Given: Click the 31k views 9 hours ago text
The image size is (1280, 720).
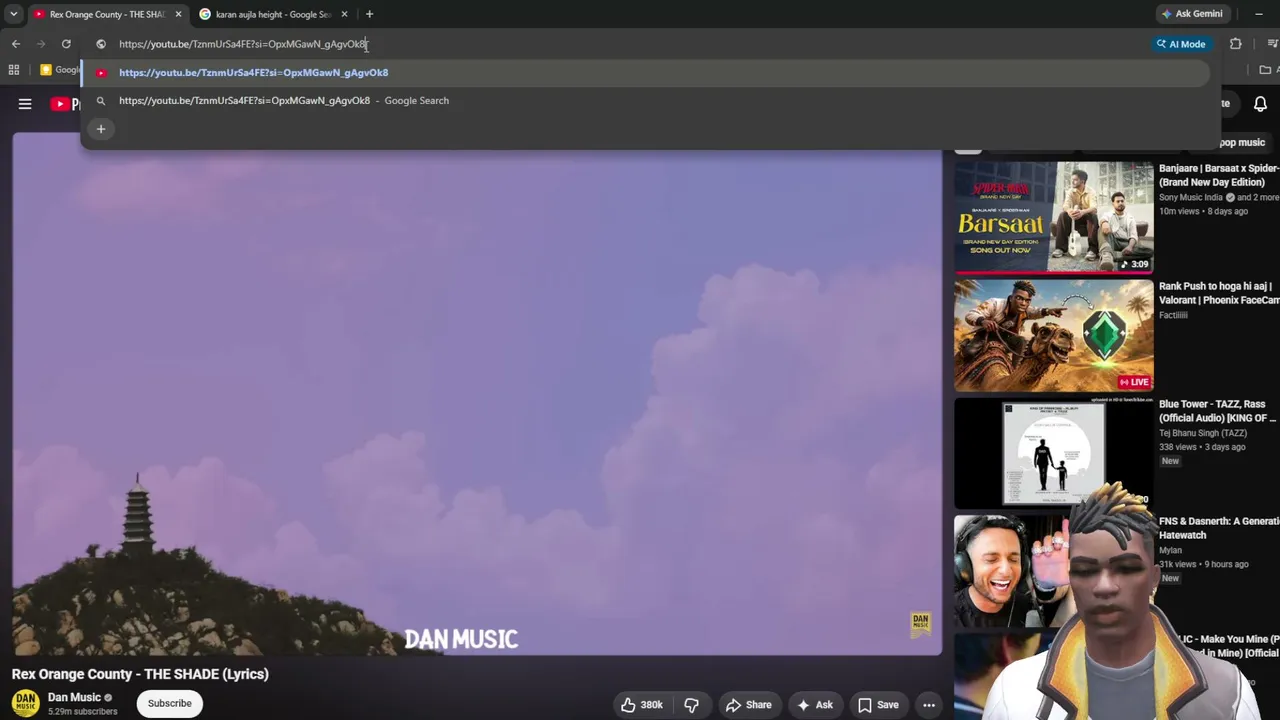Looking at the screenshot, I should click(x=1204, y=564).
